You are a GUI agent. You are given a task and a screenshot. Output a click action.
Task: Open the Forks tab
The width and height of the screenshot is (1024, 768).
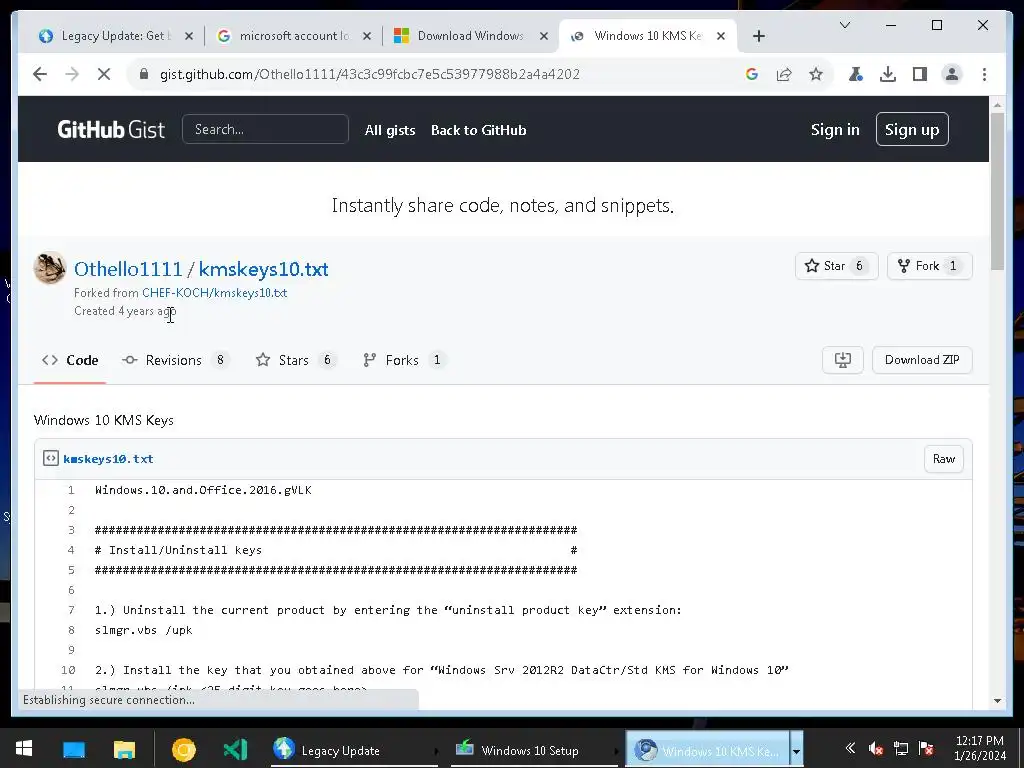point(404,360)
